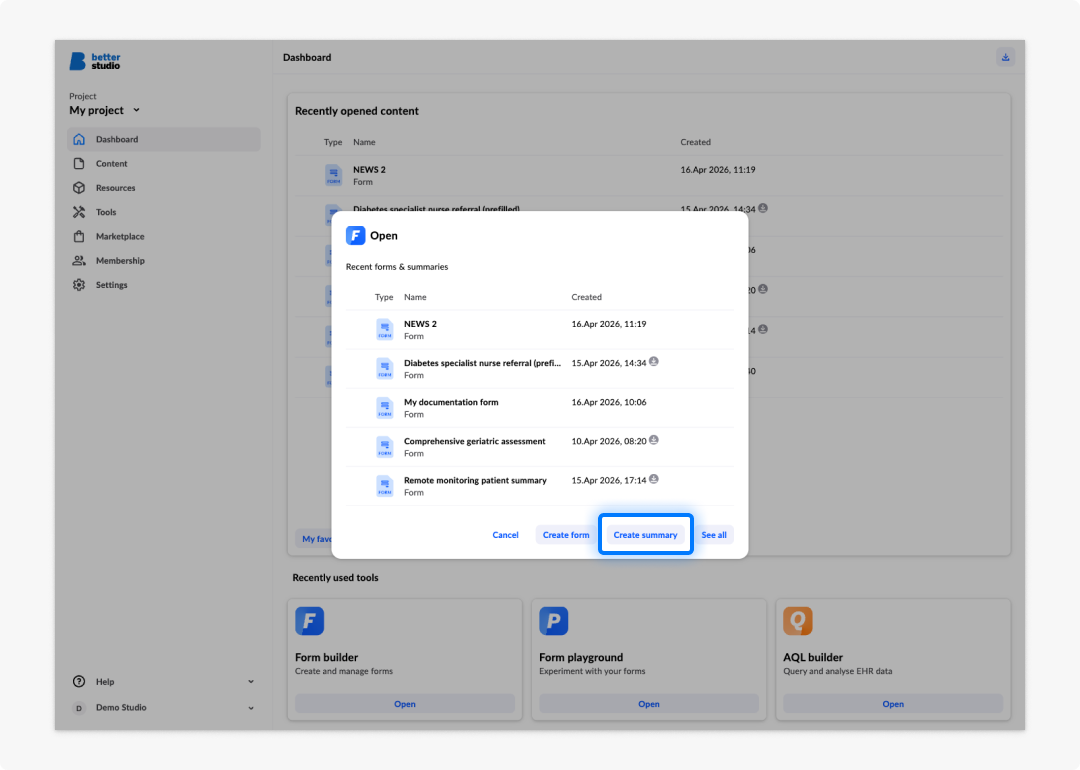Select the Dashboard home icon in the sidebar
1080x770 pixels.
coord(79,139)
